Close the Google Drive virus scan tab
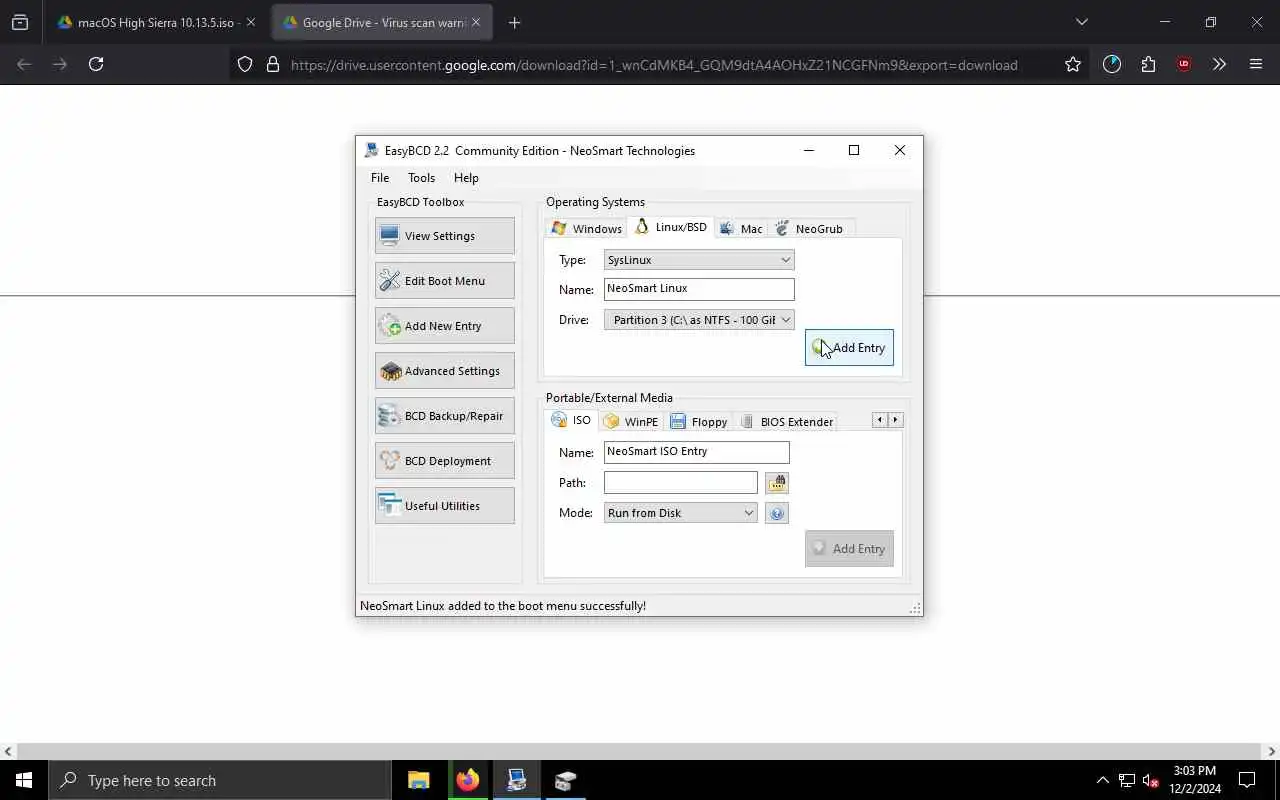Viewport: 1280px width, 800px height. pyautogui.click(x=475, y=23)
